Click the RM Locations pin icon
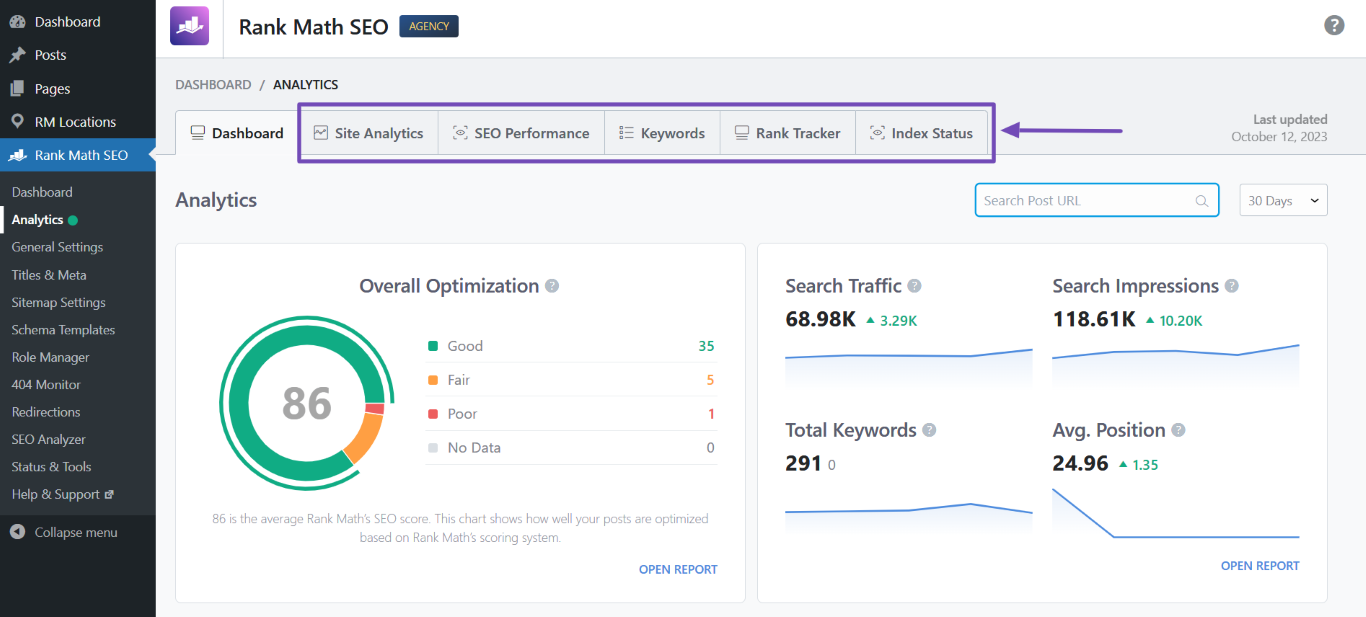Image resolution: width=1366 pixels, height=617 pixels. coord(17,121)
